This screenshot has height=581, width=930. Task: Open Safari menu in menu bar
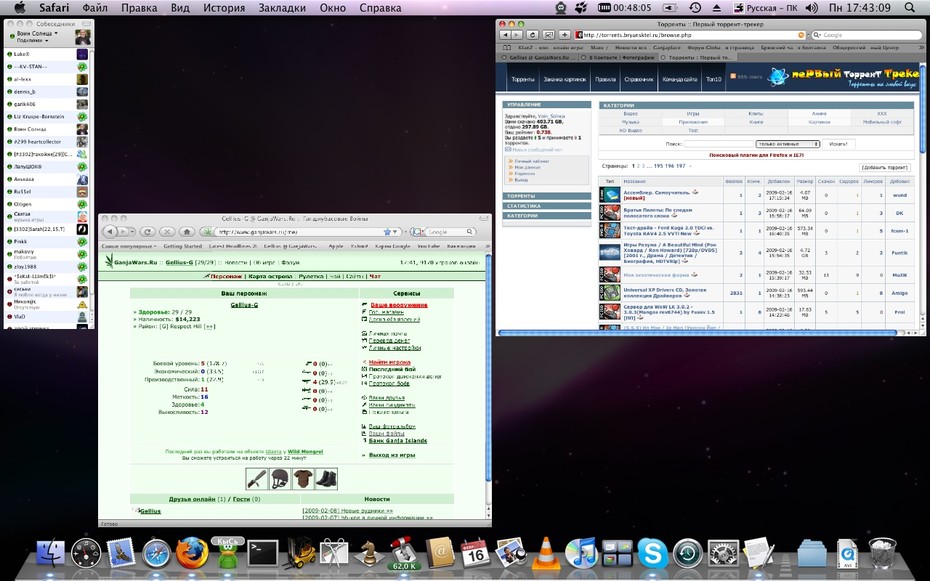click(x=53, y=8)
